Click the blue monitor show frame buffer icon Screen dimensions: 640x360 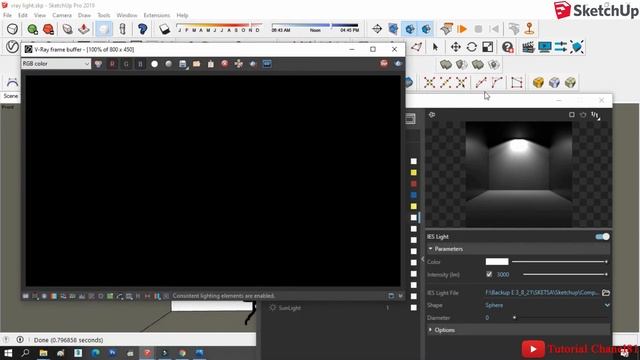pyautogui.click(x=544, y=47)
